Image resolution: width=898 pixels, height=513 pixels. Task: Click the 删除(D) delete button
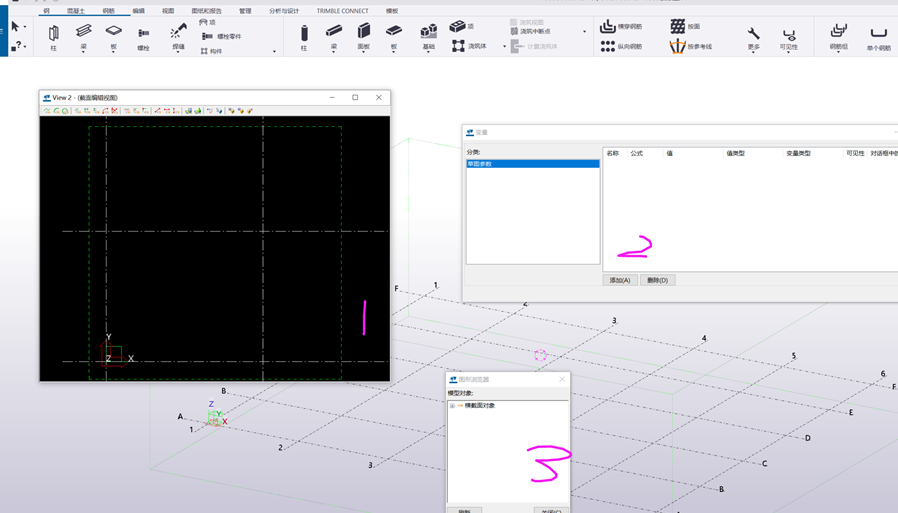(657, 280)
